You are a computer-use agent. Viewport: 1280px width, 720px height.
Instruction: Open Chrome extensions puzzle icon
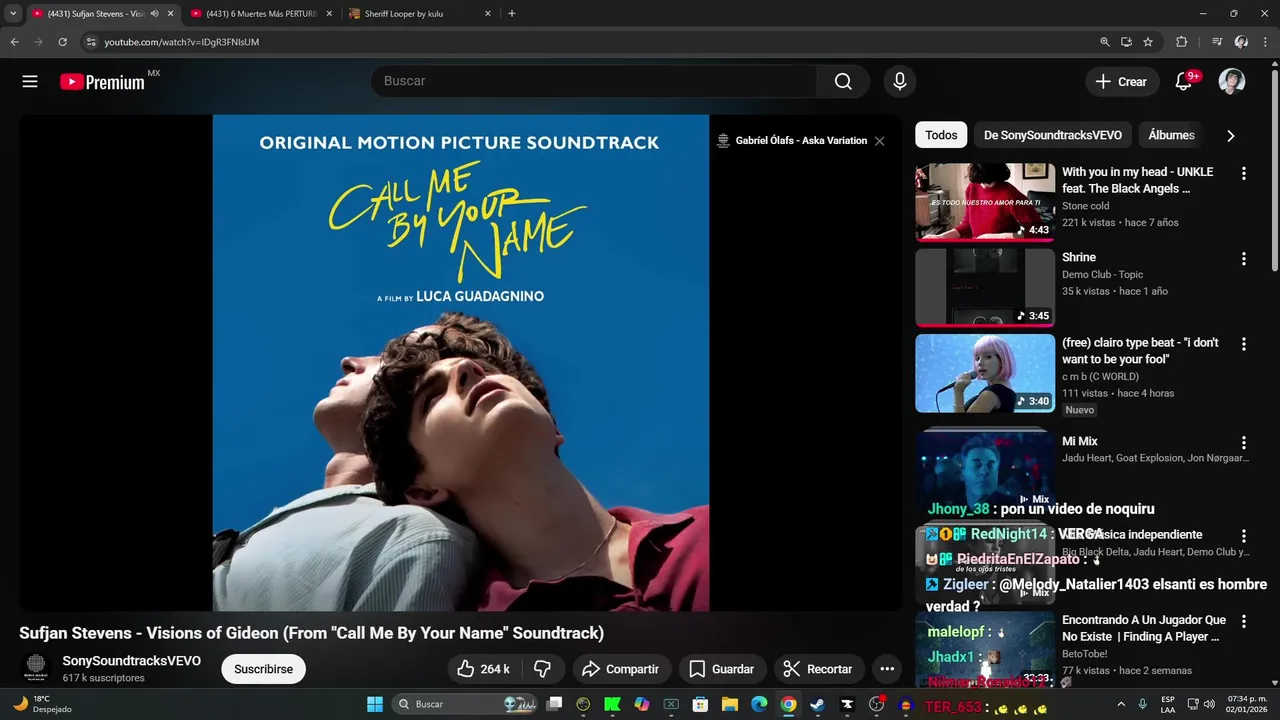(1182, 42)
